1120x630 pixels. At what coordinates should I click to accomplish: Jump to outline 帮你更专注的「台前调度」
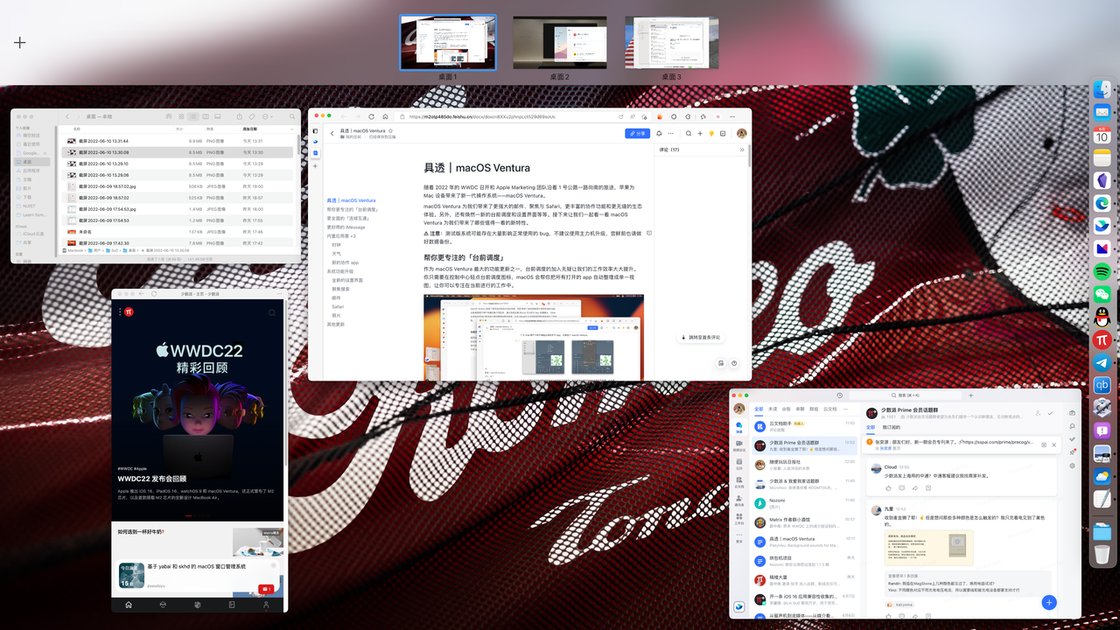pyautogui.click(x=352, y=209)
